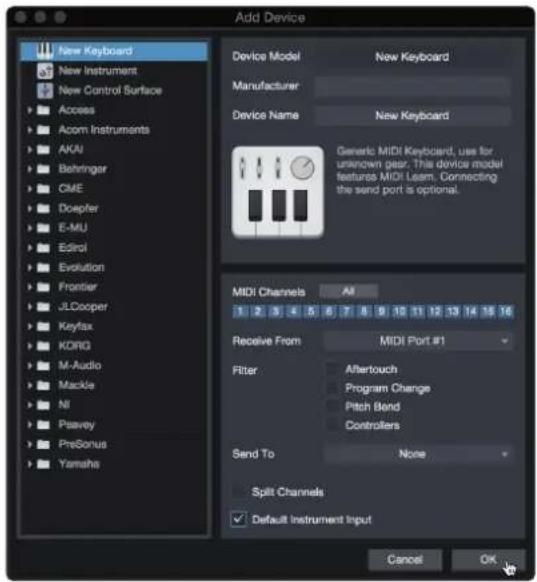The image size is (537, 582).
Task: Expand the Keyfax folder arrow
Action: [30, 326]
